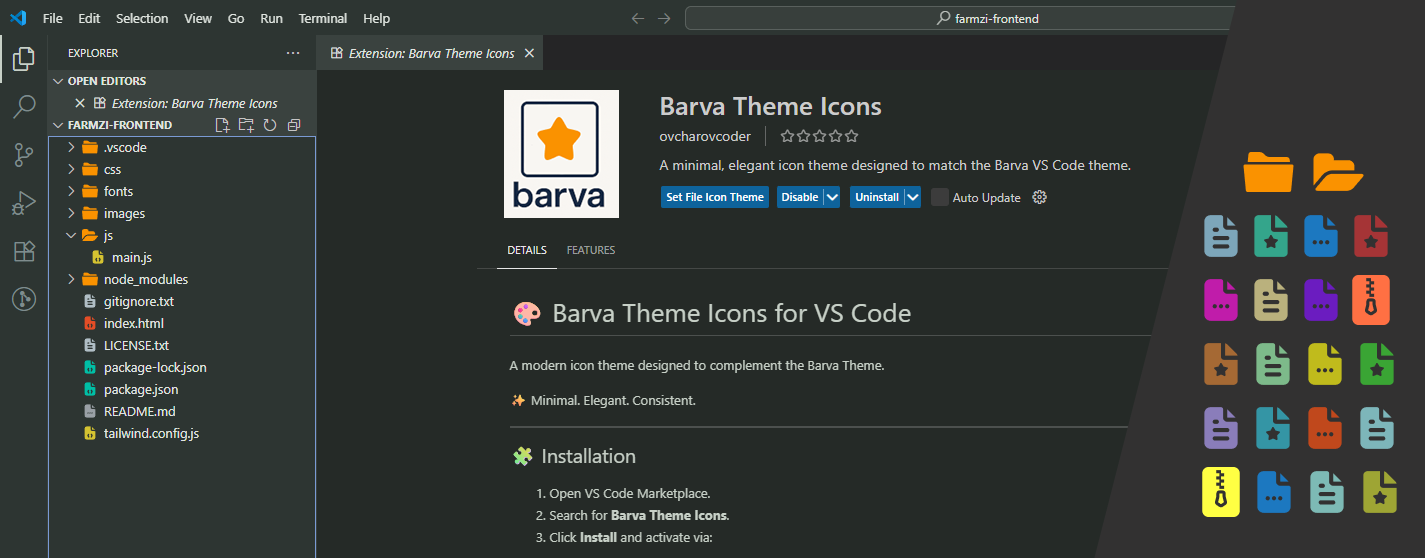Open the Run and Debug view
This screenshot has width=1425, height=558.
pos(24,203)
